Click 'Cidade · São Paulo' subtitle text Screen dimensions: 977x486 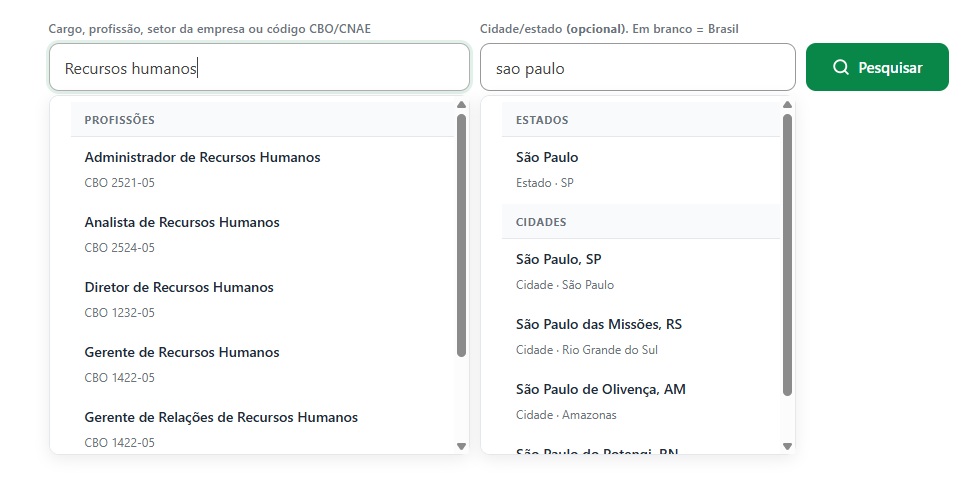click(565, 285)
